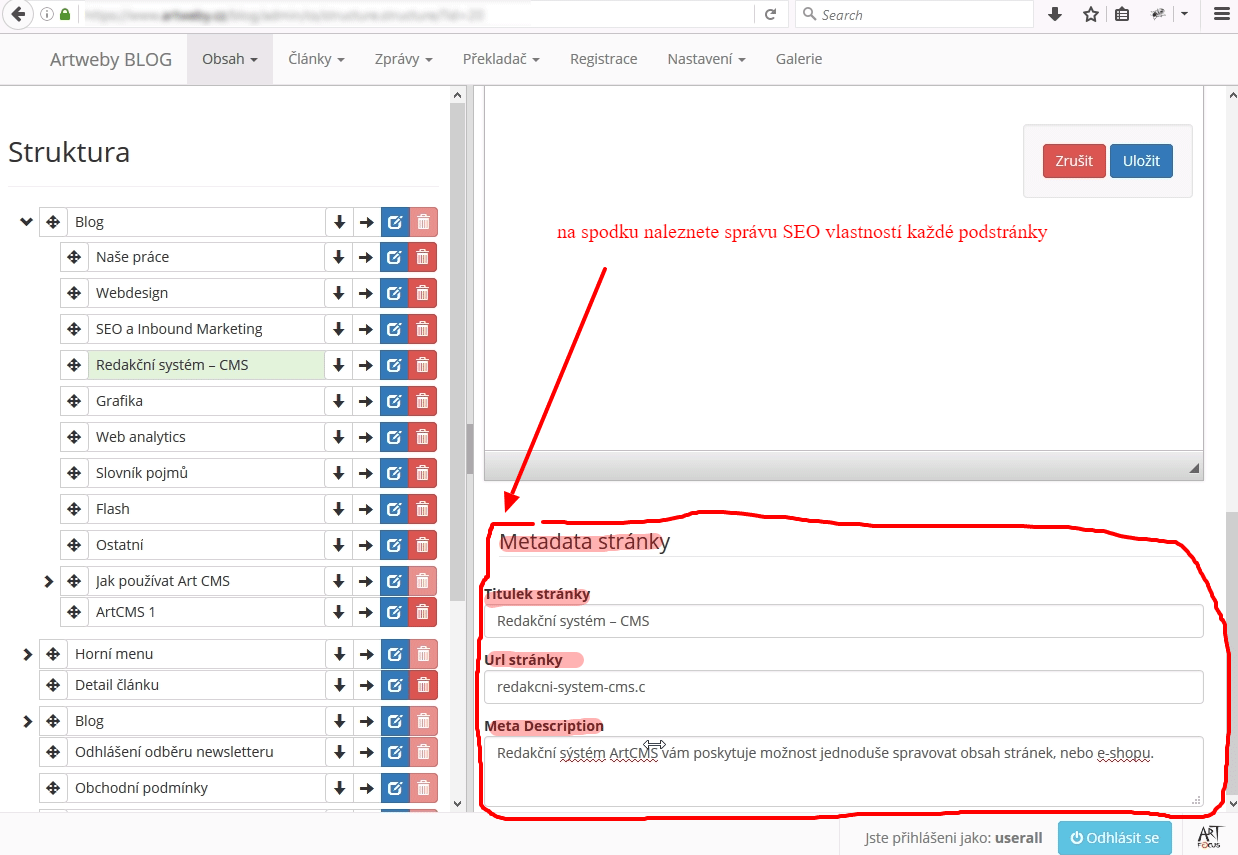Edit the Jak používat Art CMS item
Viewport: 1238px width, 855px height.
(394, 581)
